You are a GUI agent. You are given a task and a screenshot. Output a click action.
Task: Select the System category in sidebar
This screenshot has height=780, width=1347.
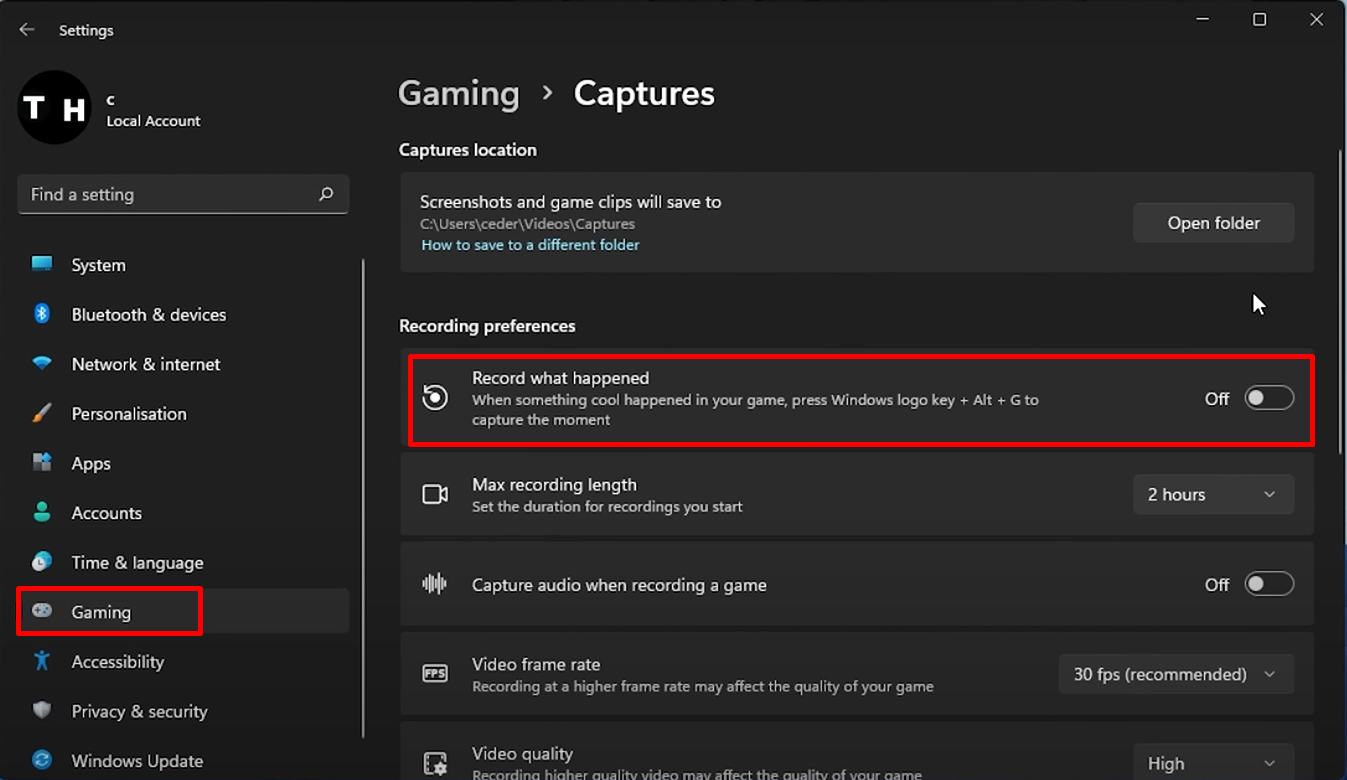[x=98, y=264]
